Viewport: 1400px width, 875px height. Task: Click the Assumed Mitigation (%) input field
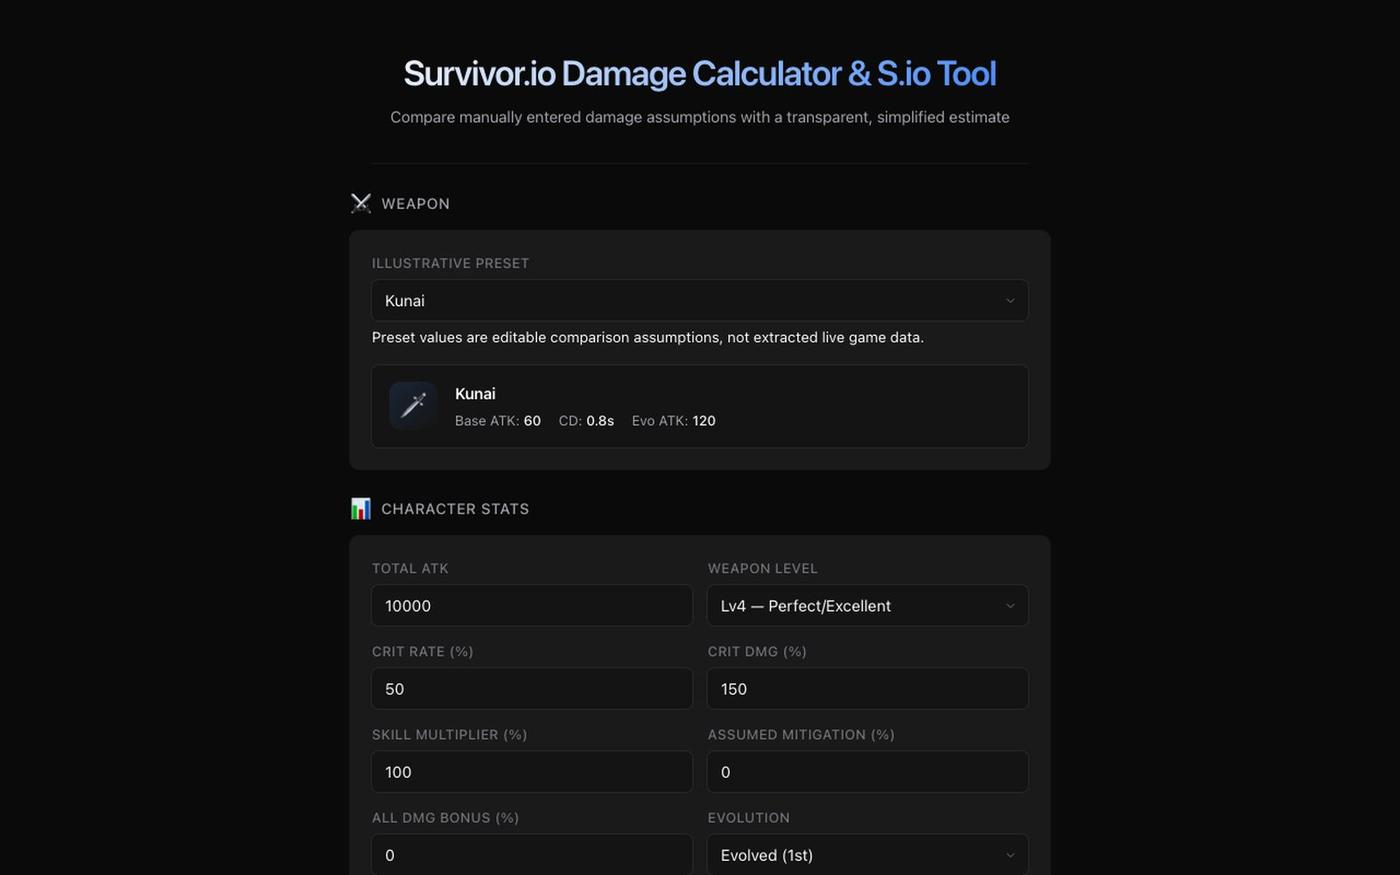[867, 771]
